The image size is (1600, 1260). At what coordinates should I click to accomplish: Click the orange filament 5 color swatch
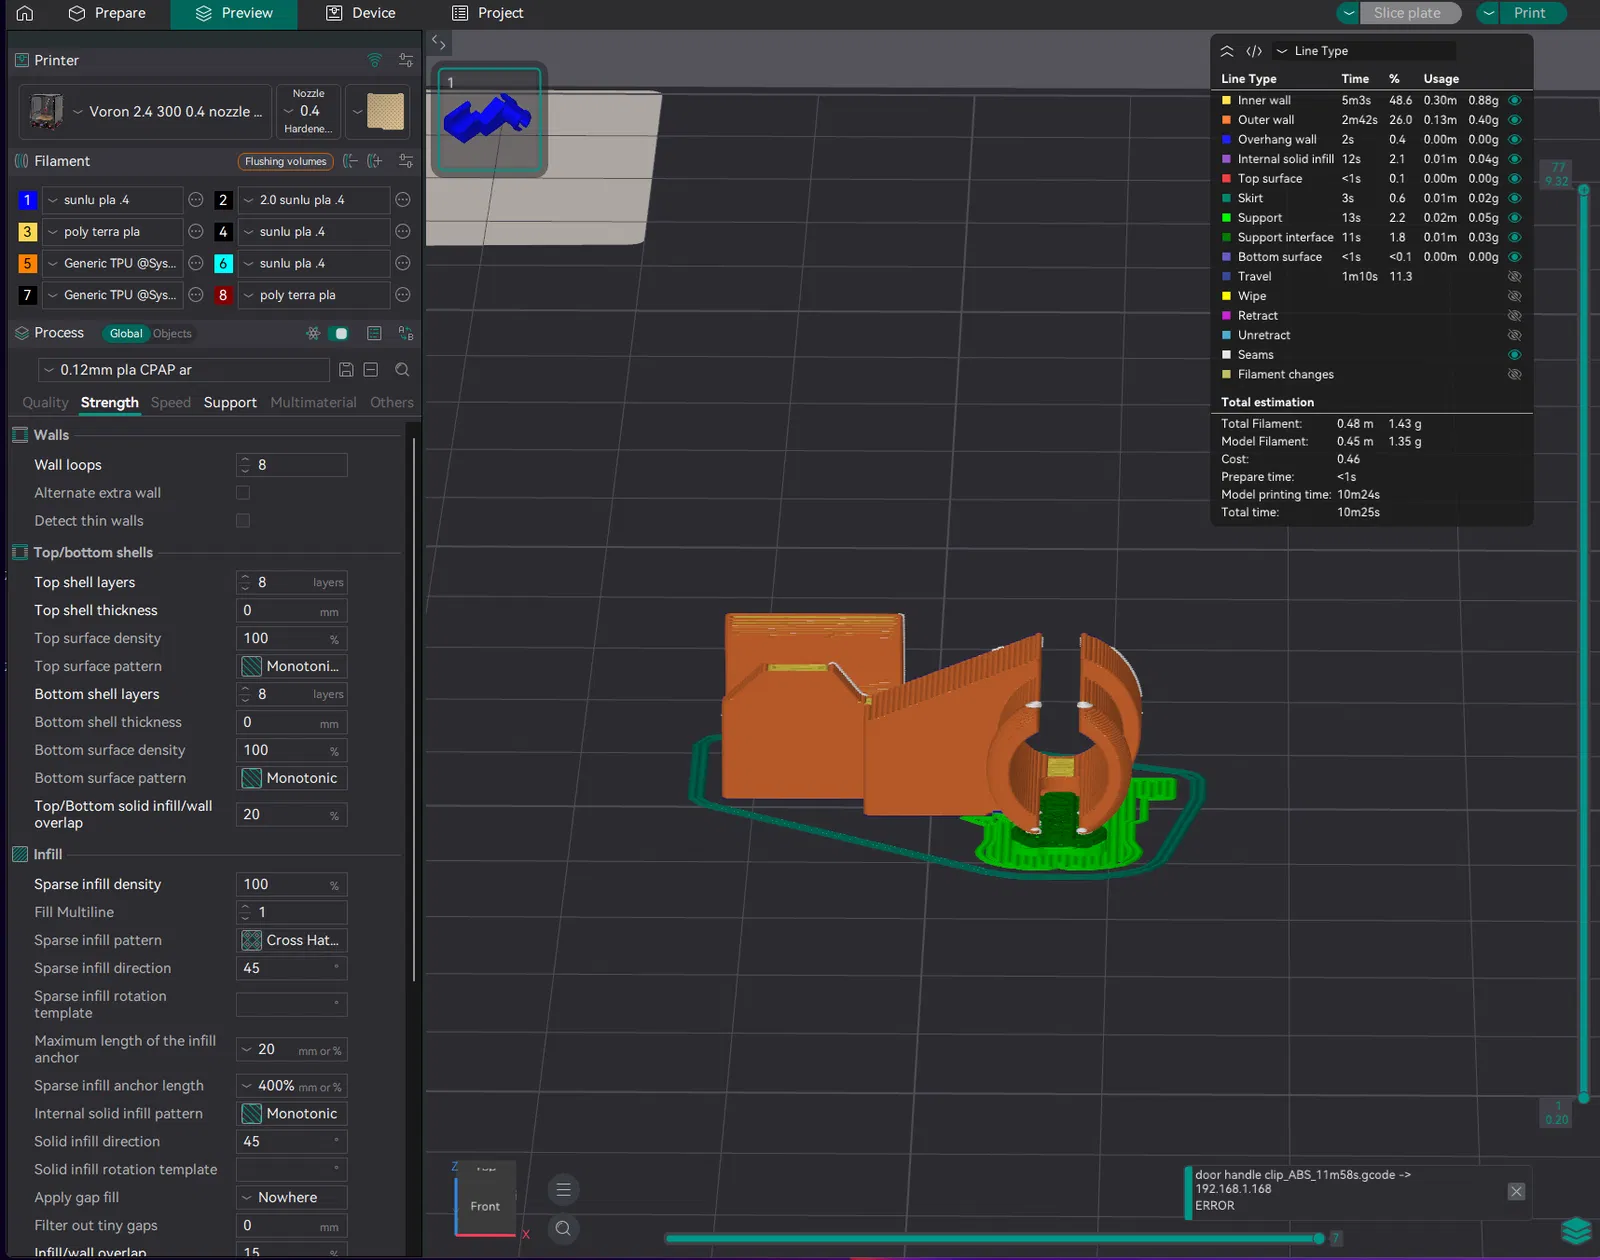[27, 264]
